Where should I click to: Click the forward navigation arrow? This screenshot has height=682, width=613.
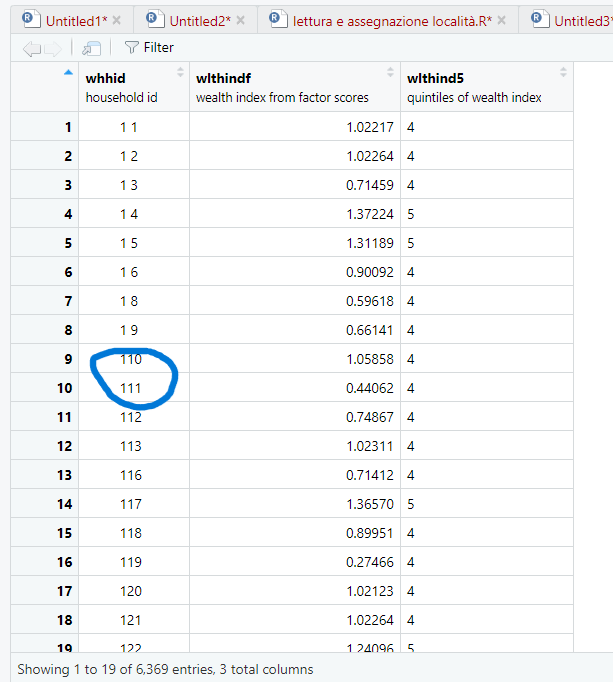click(x=54, y=48)
